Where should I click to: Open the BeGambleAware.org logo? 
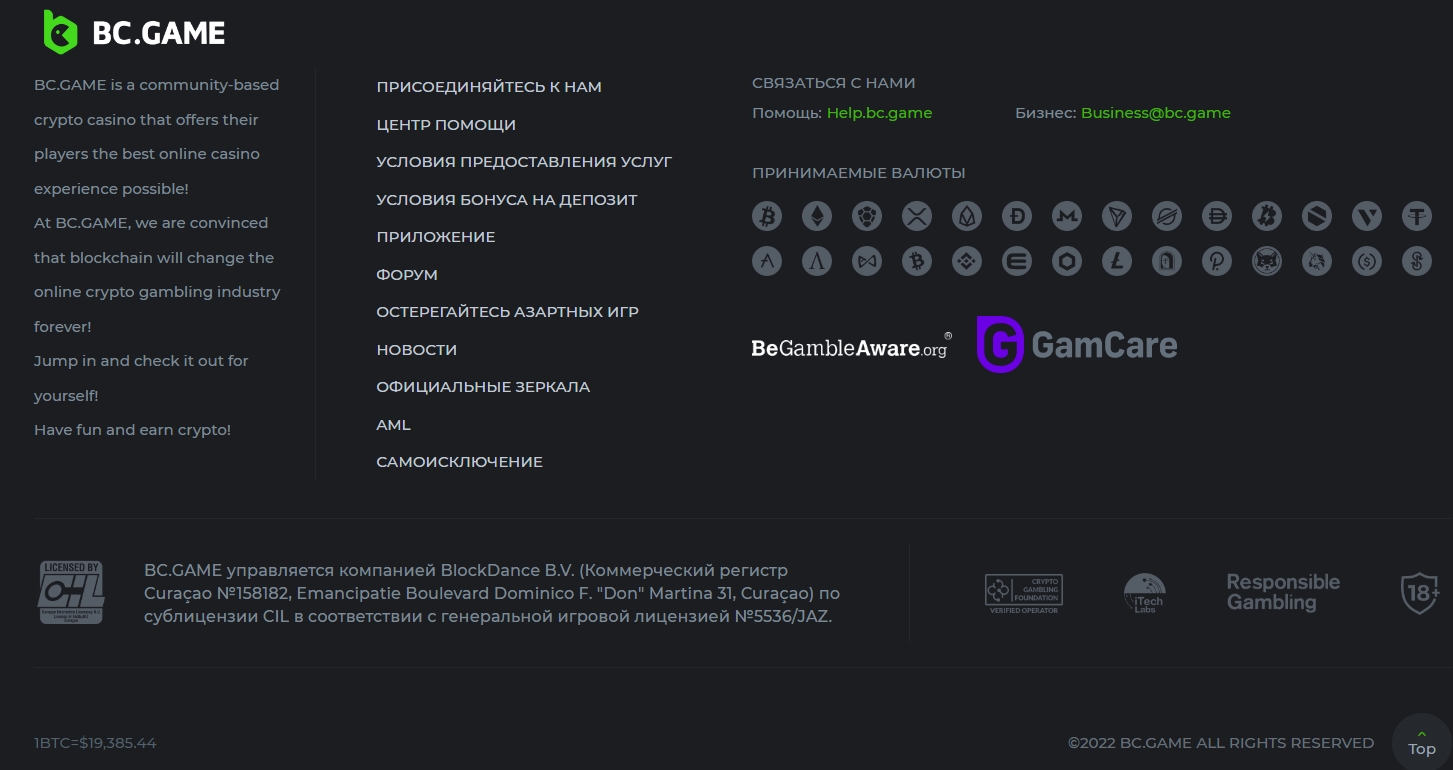[x=851, y=346]
